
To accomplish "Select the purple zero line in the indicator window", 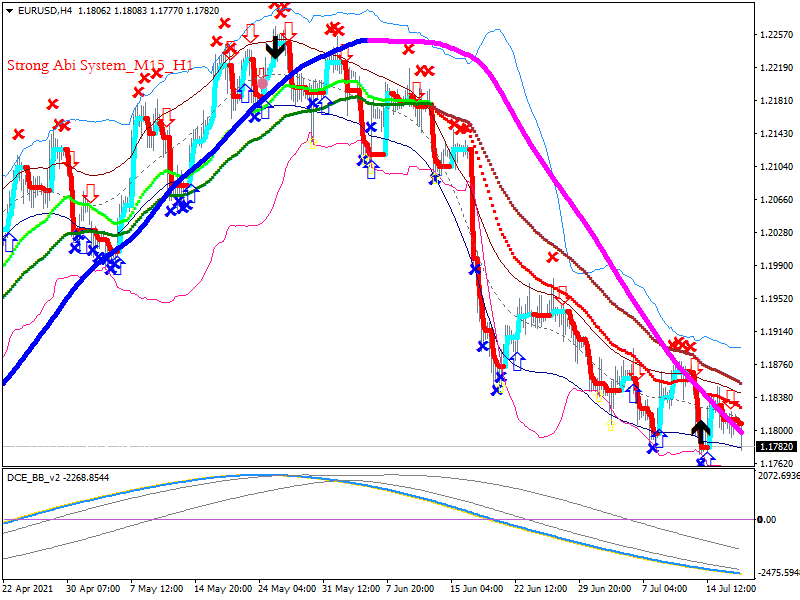I will pyautogui.click(x=378, y=520).
